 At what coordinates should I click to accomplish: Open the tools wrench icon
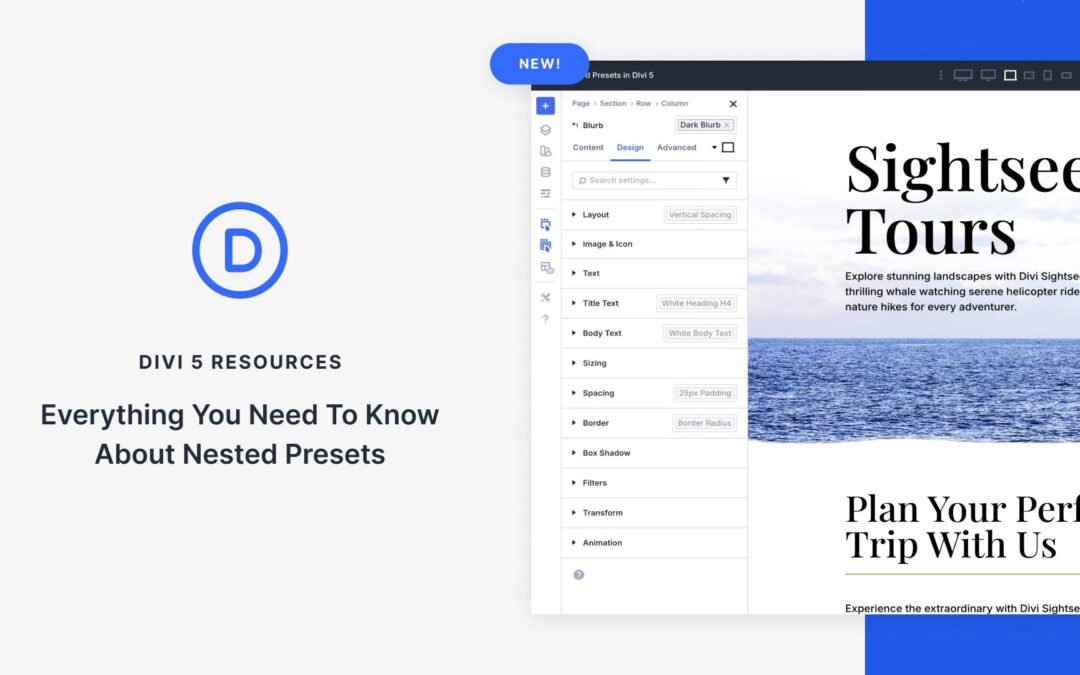coord(545,297)
